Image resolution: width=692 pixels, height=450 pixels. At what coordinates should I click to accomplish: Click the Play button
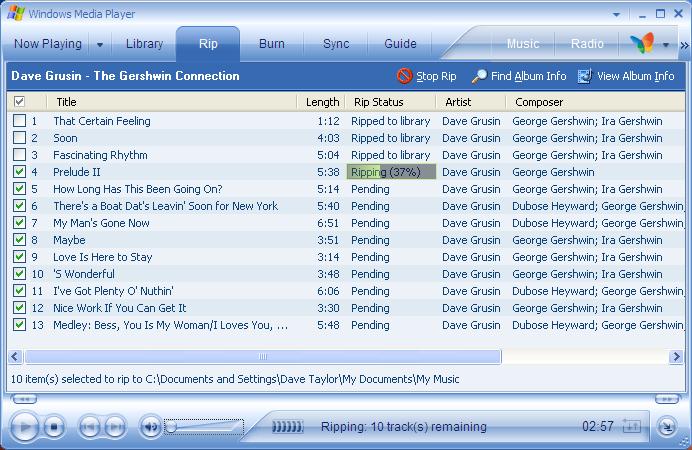coord(24,427)
